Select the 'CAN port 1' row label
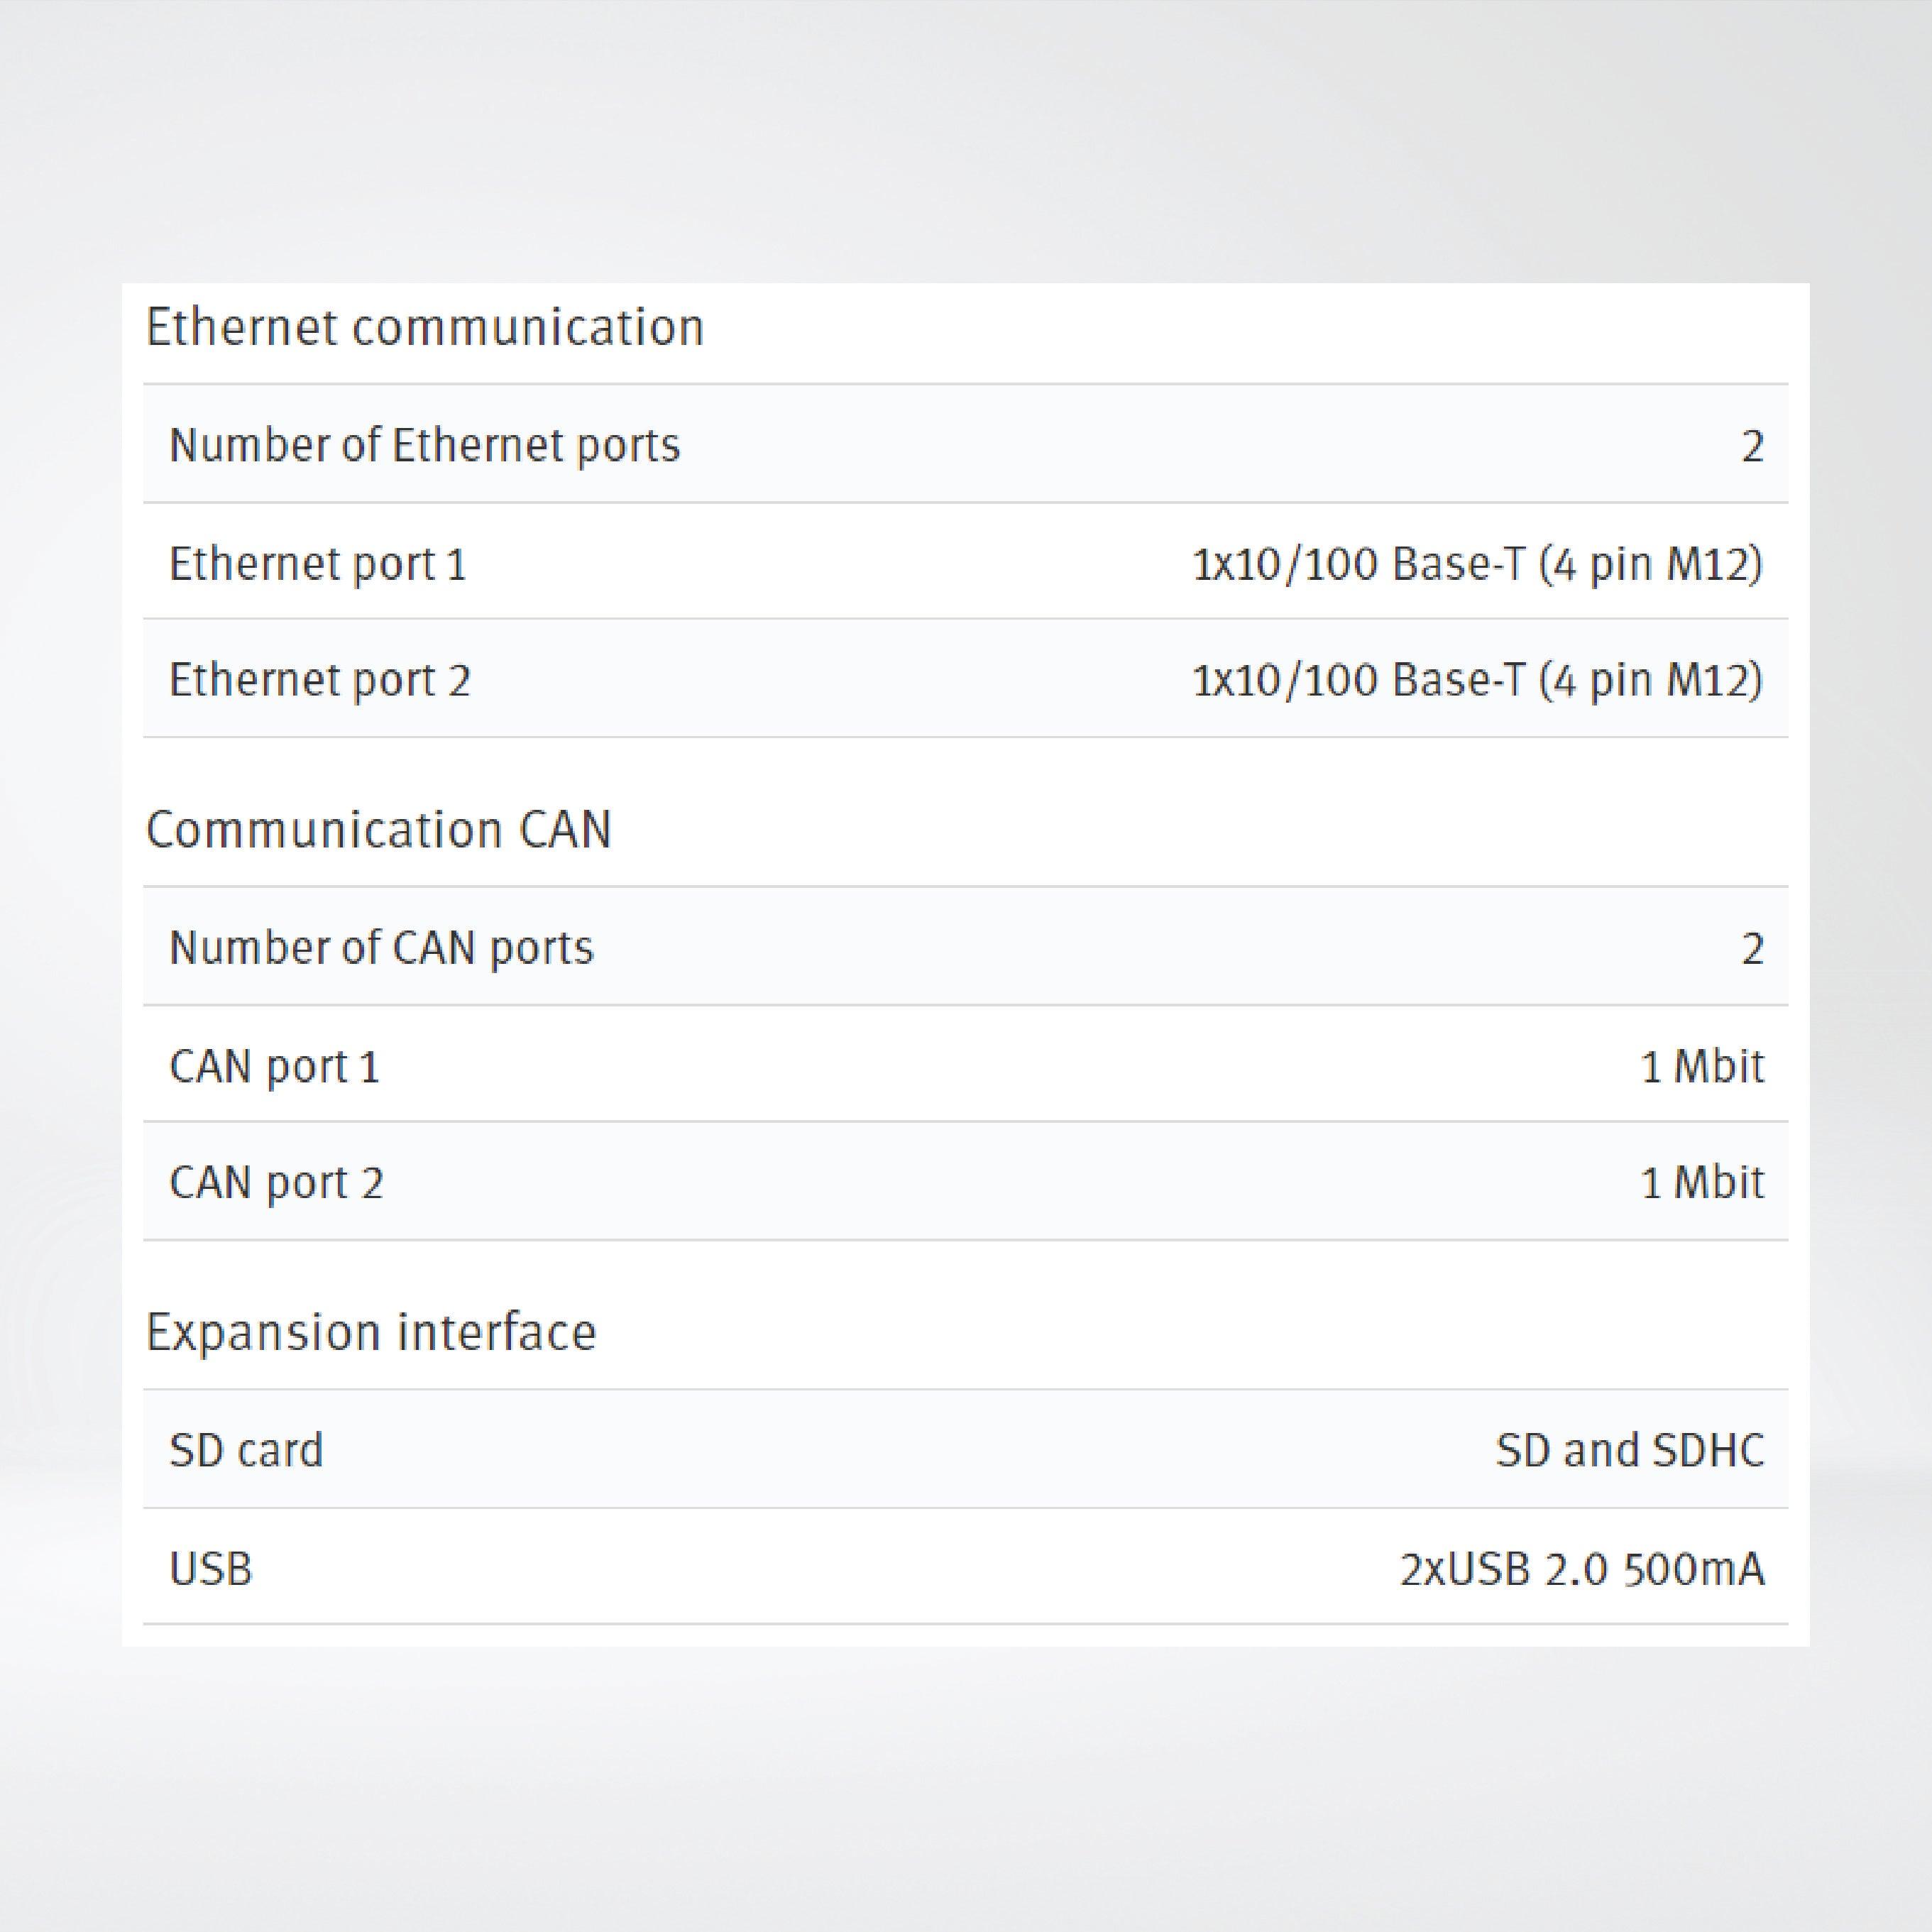The image size is (1932, 1932). (x=274, y=1066)
